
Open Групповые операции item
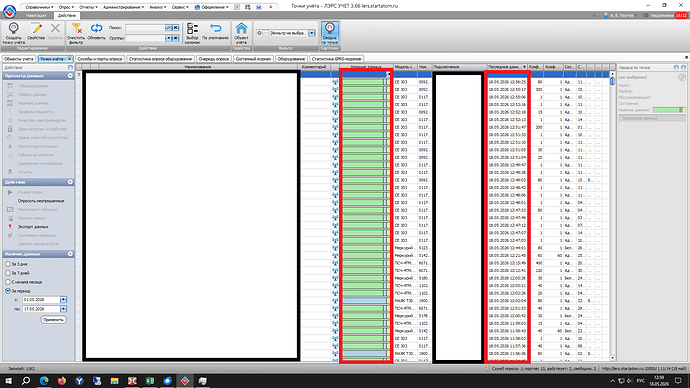[x=38, y=235]
